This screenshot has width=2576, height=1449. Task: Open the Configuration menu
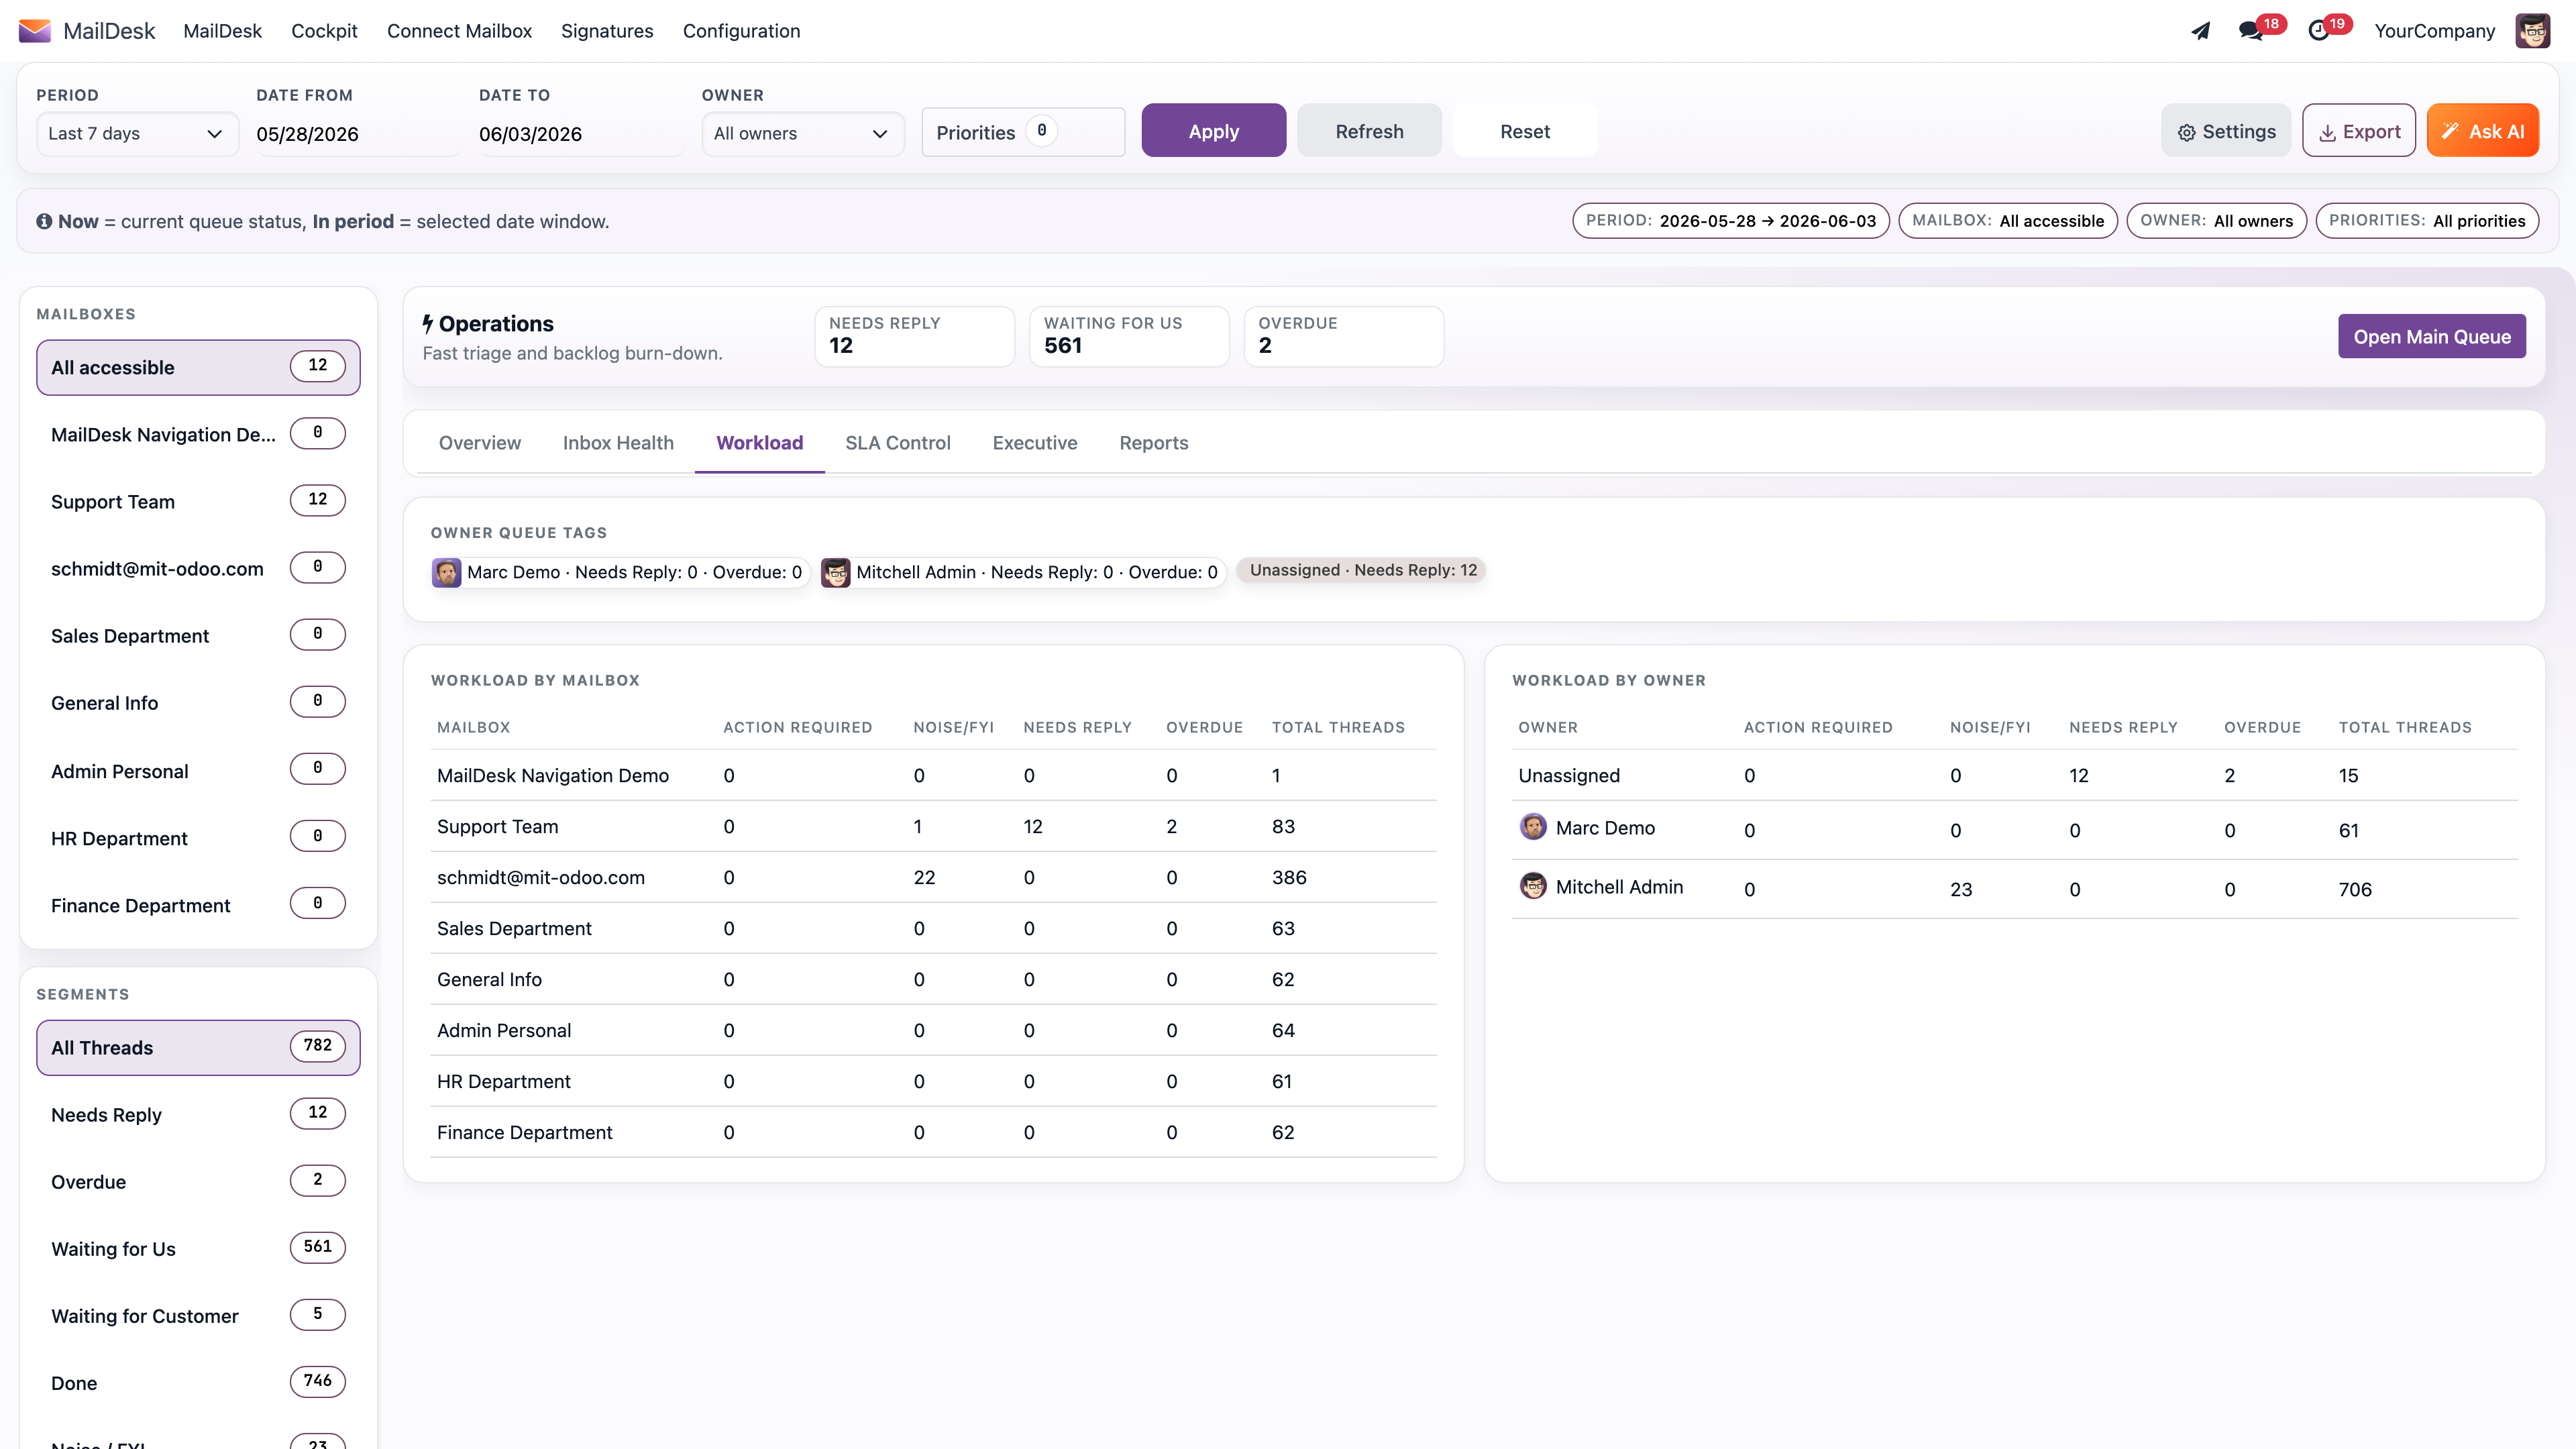(x=741, y=31)
